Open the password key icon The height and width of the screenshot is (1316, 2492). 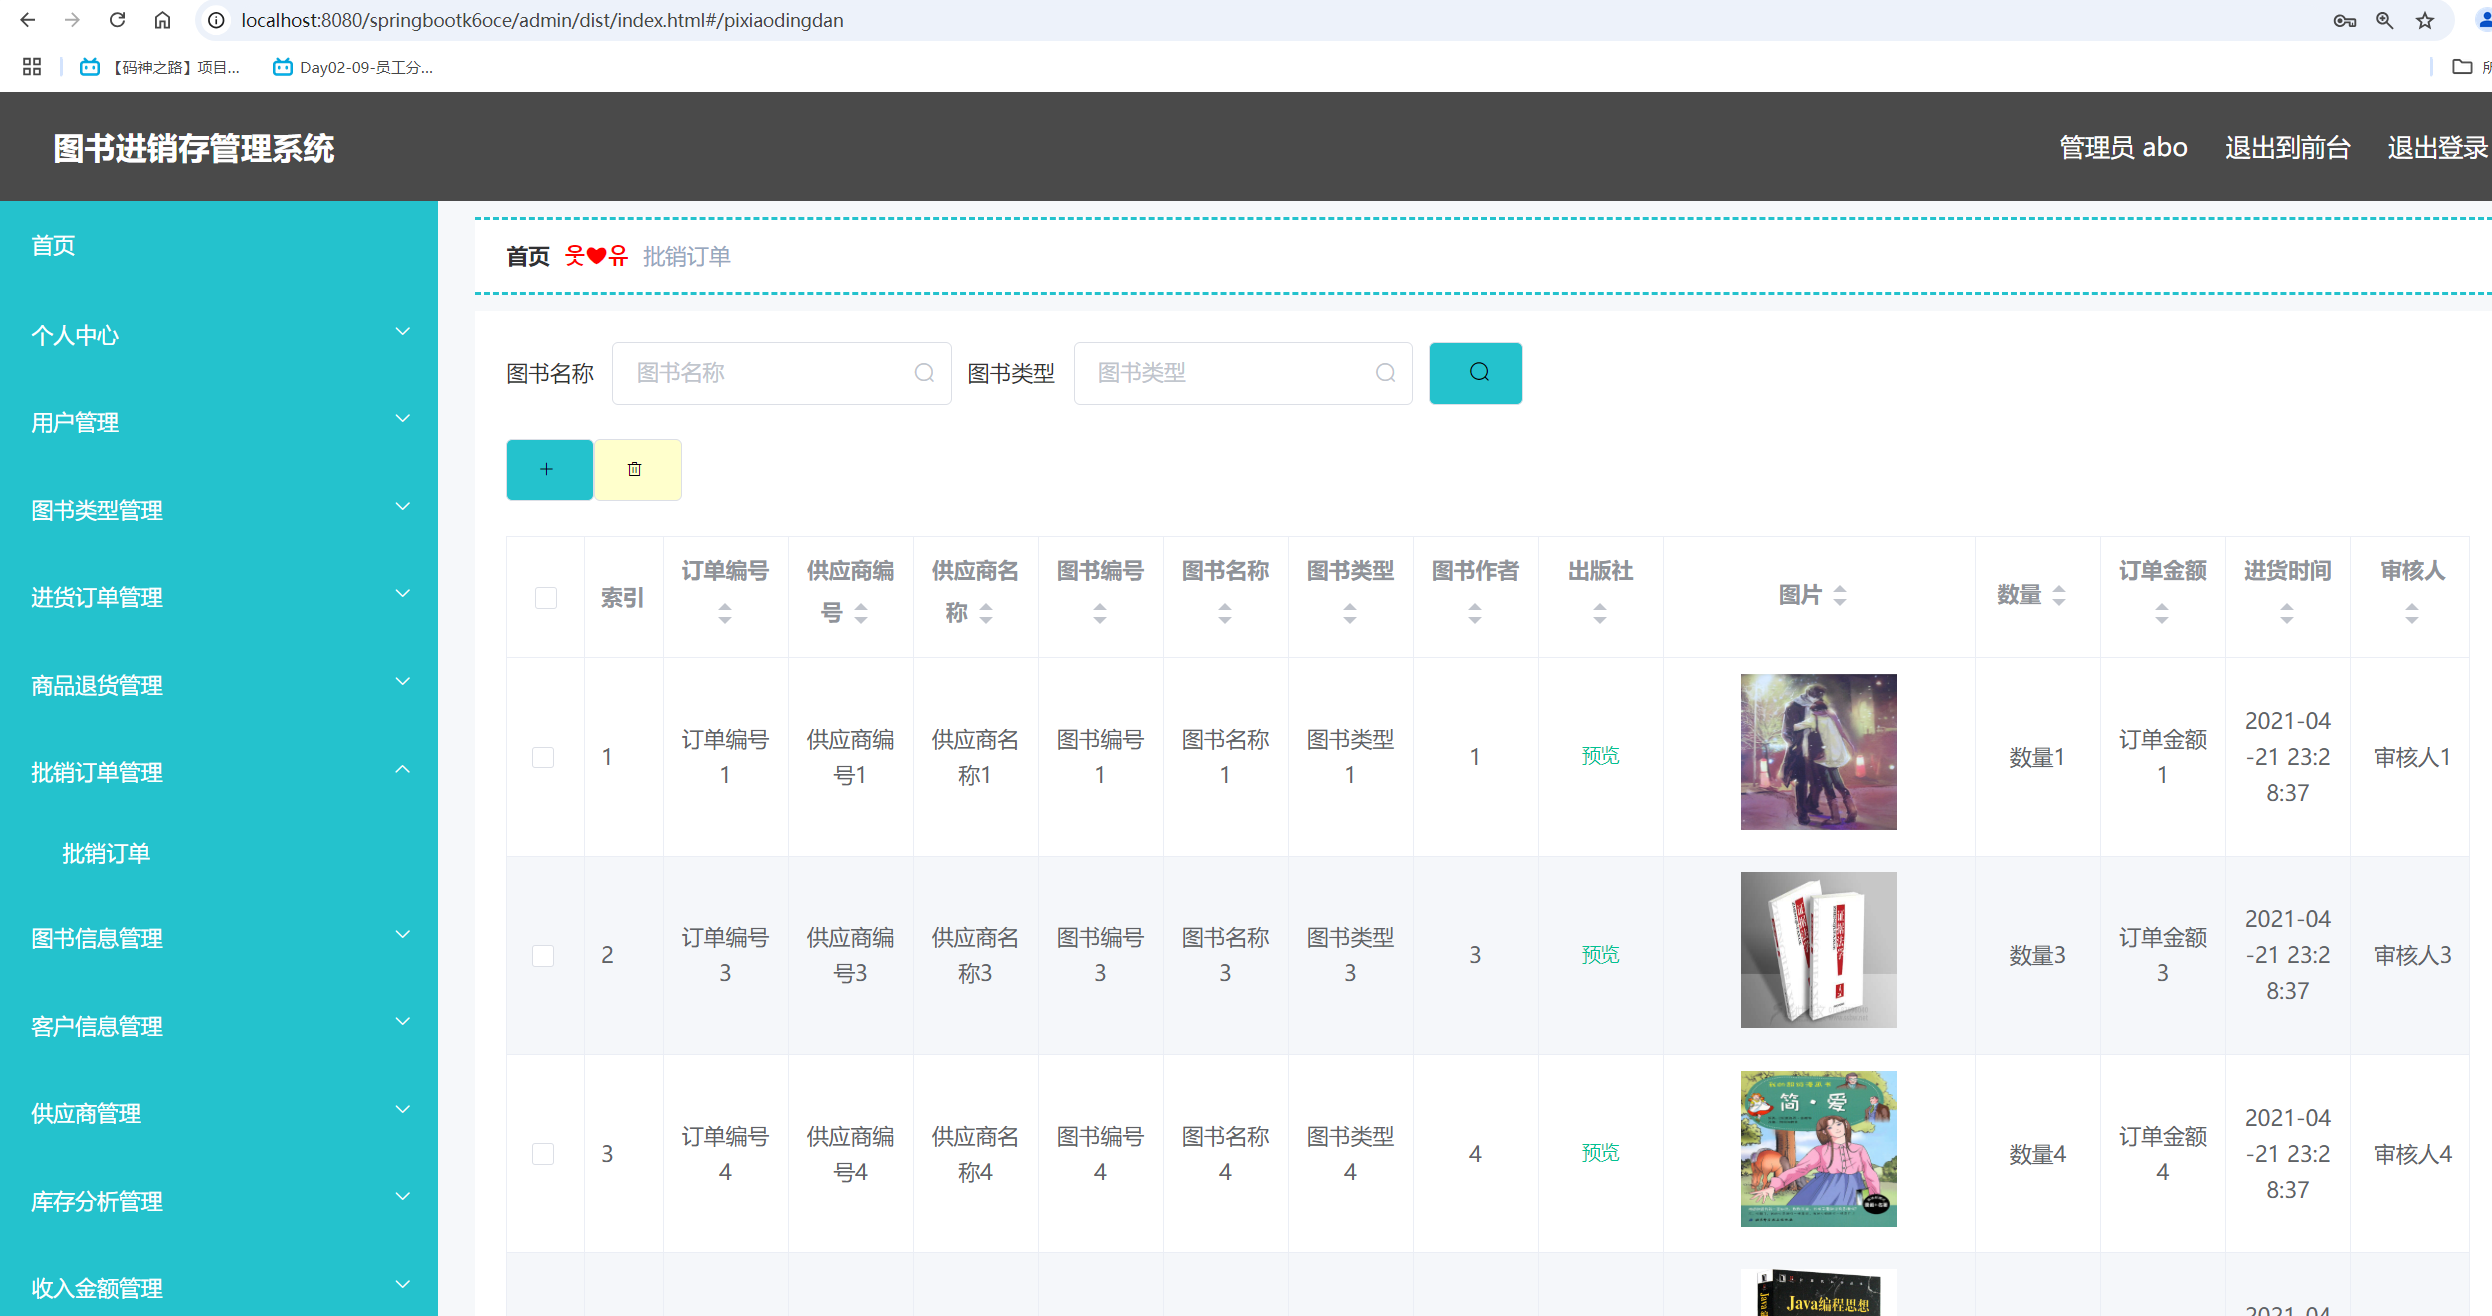click(x=2344, y=20)
